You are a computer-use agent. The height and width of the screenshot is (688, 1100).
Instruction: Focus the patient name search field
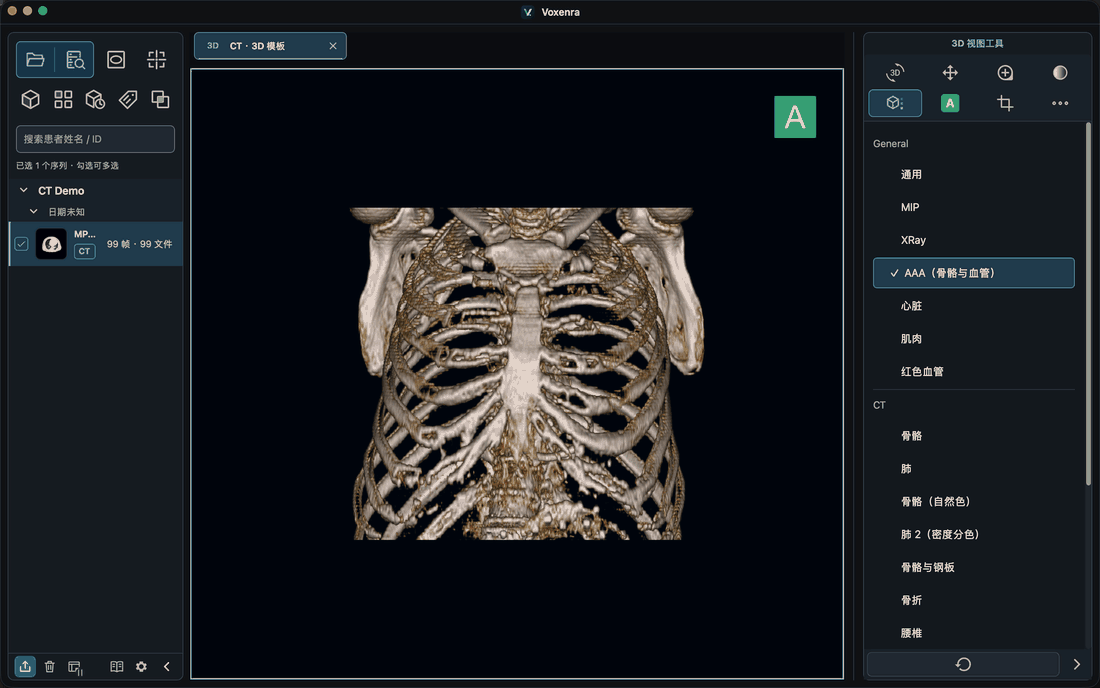pos(95,139)
